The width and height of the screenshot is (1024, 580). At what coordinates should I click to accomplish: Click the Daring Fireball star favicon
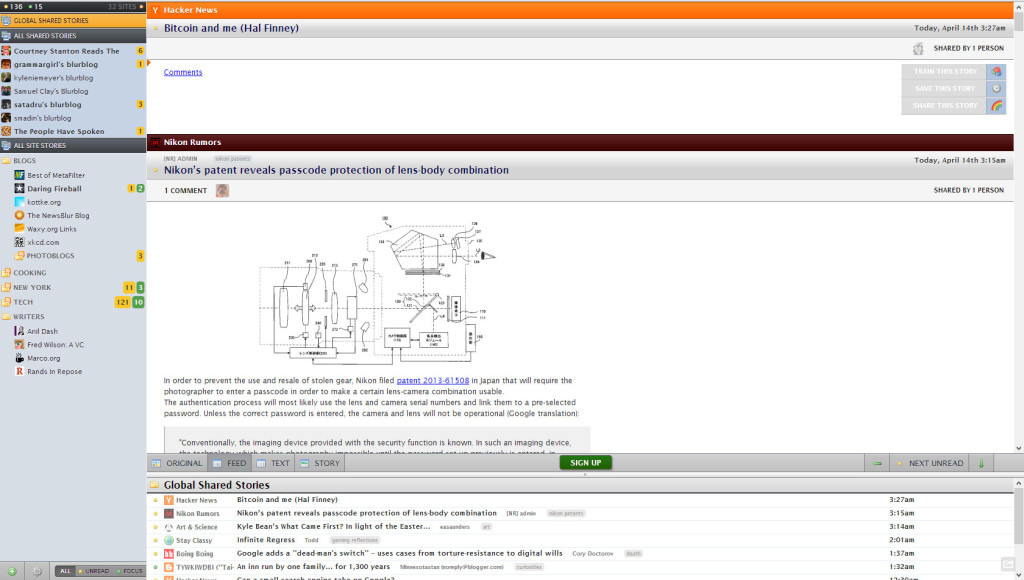19,188
